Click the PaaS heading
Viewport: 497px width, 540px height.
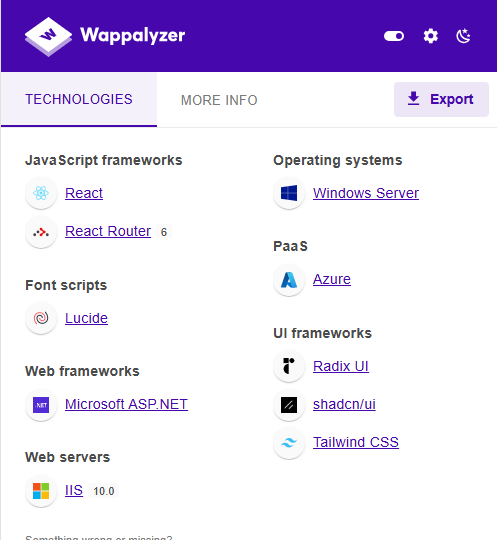tap(290, 246)
